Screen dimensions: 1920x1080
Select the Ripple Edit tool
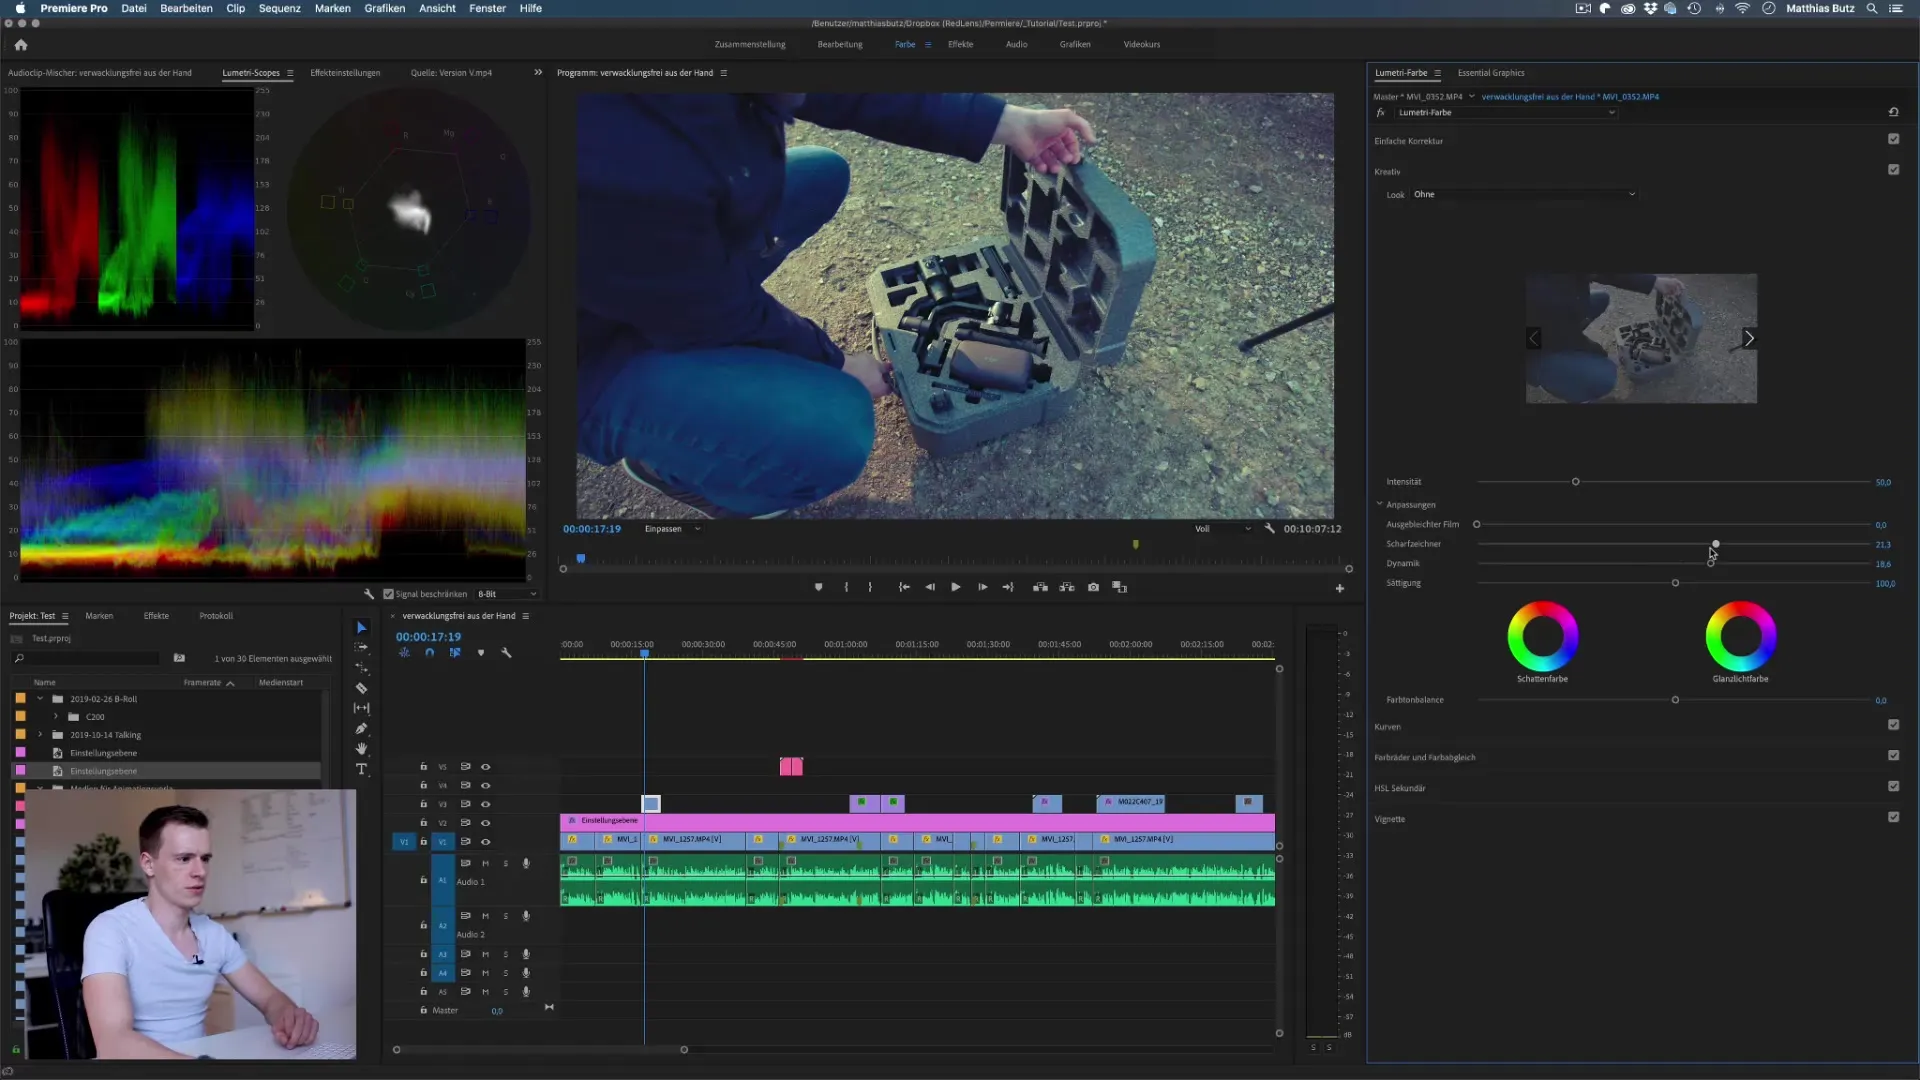pyautogui.click(x=362, y=668)
